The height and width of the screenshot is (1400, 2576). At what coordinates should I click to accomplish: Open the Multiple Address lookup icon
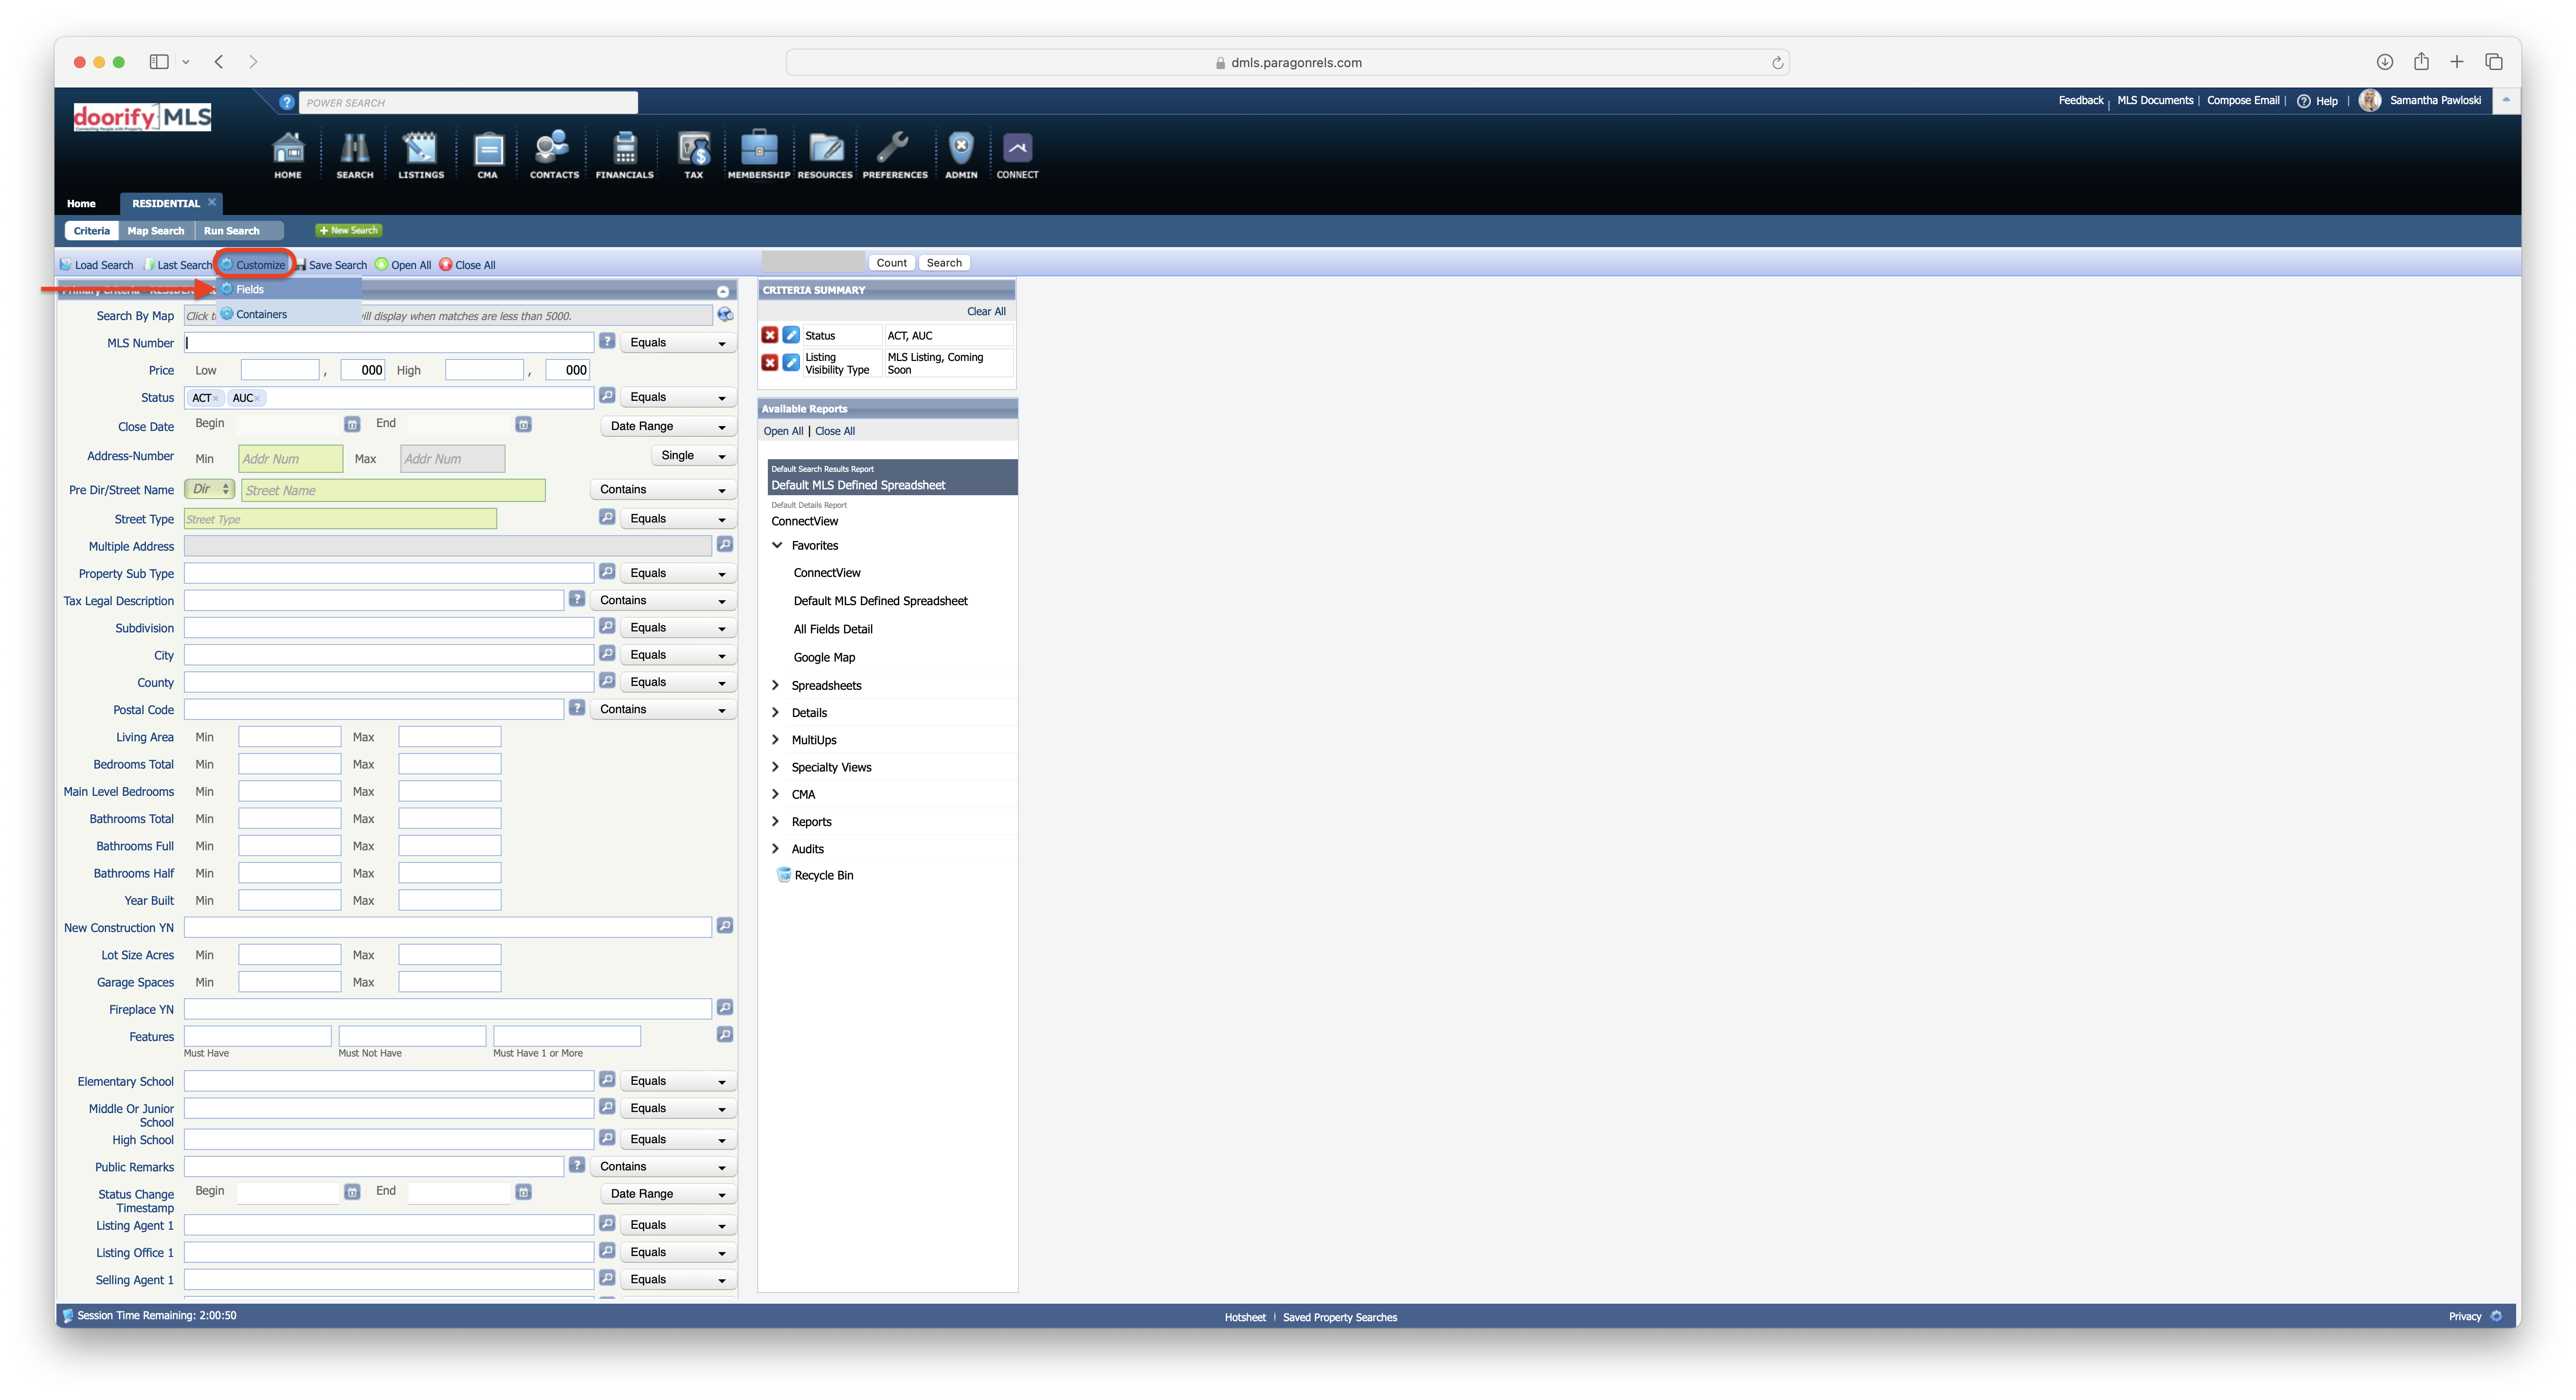725,545
